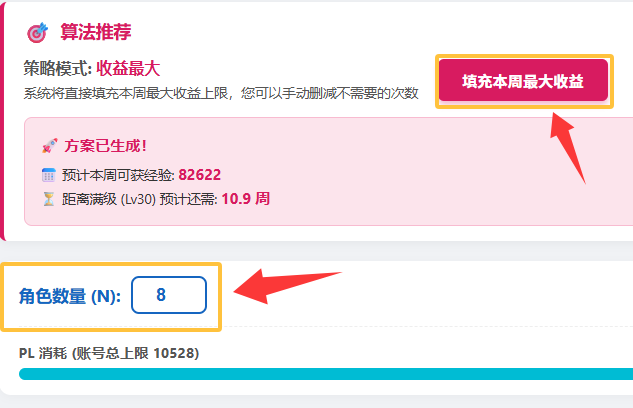Click the 10.9 周 remaining time value
633x408 pixels.
tap(244, 199)
